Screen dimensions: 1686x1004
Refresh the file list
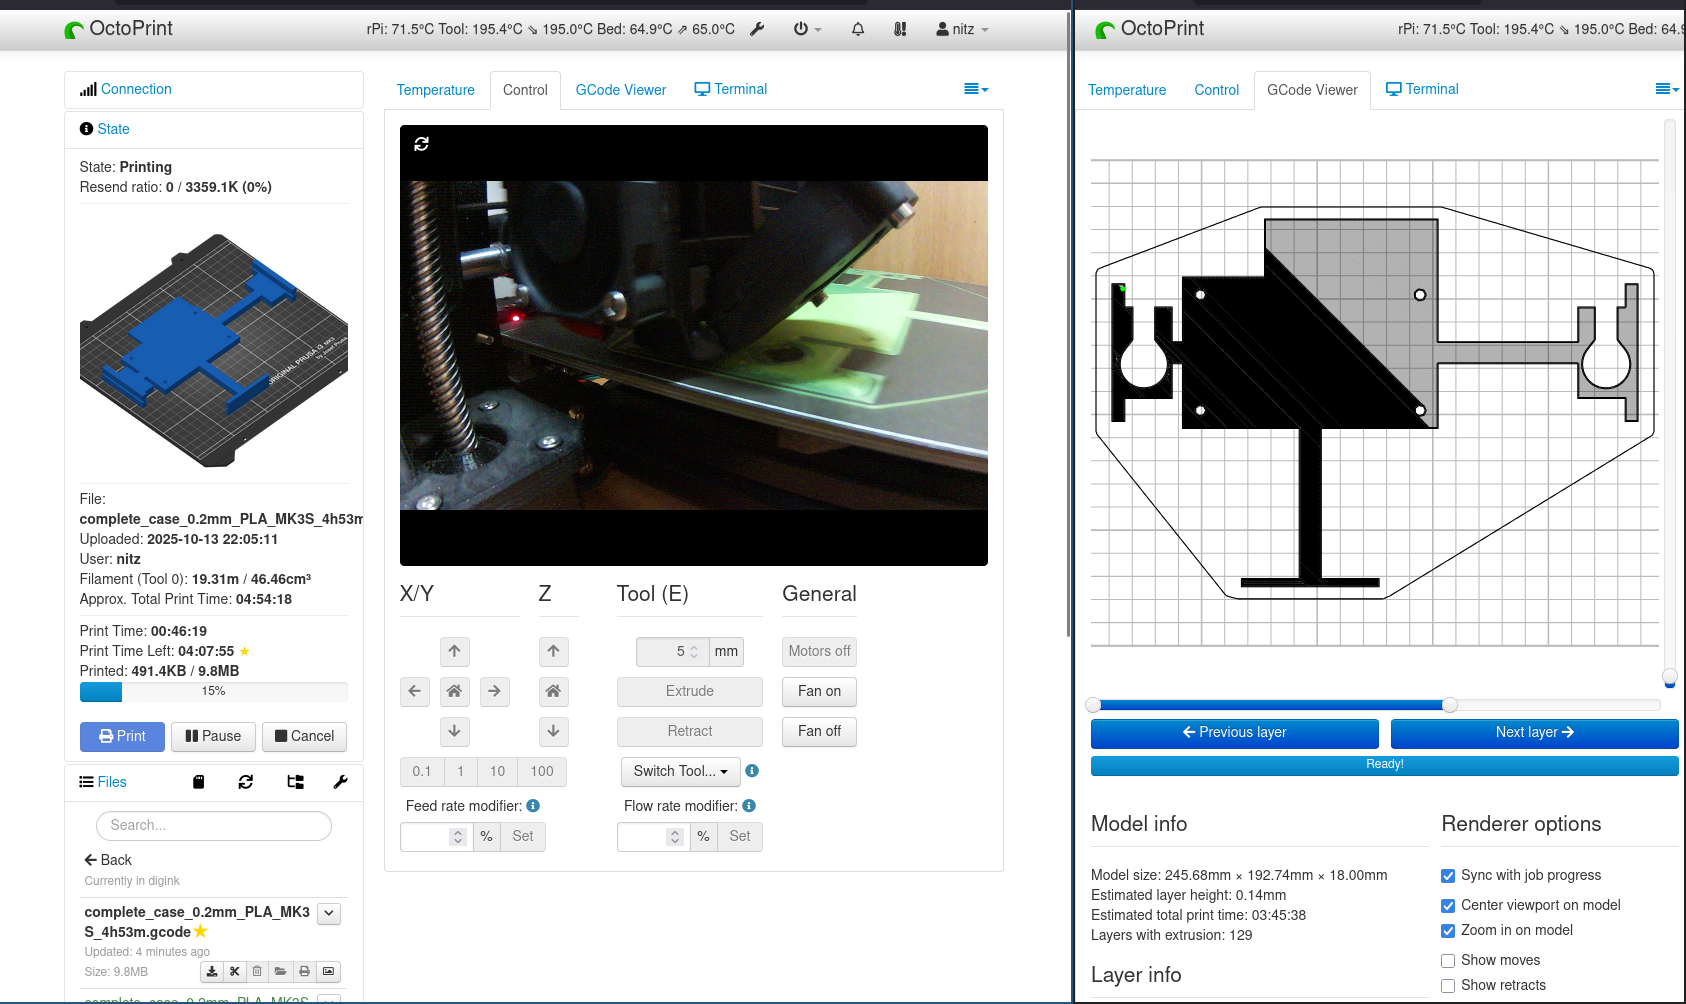coord(246,782)
